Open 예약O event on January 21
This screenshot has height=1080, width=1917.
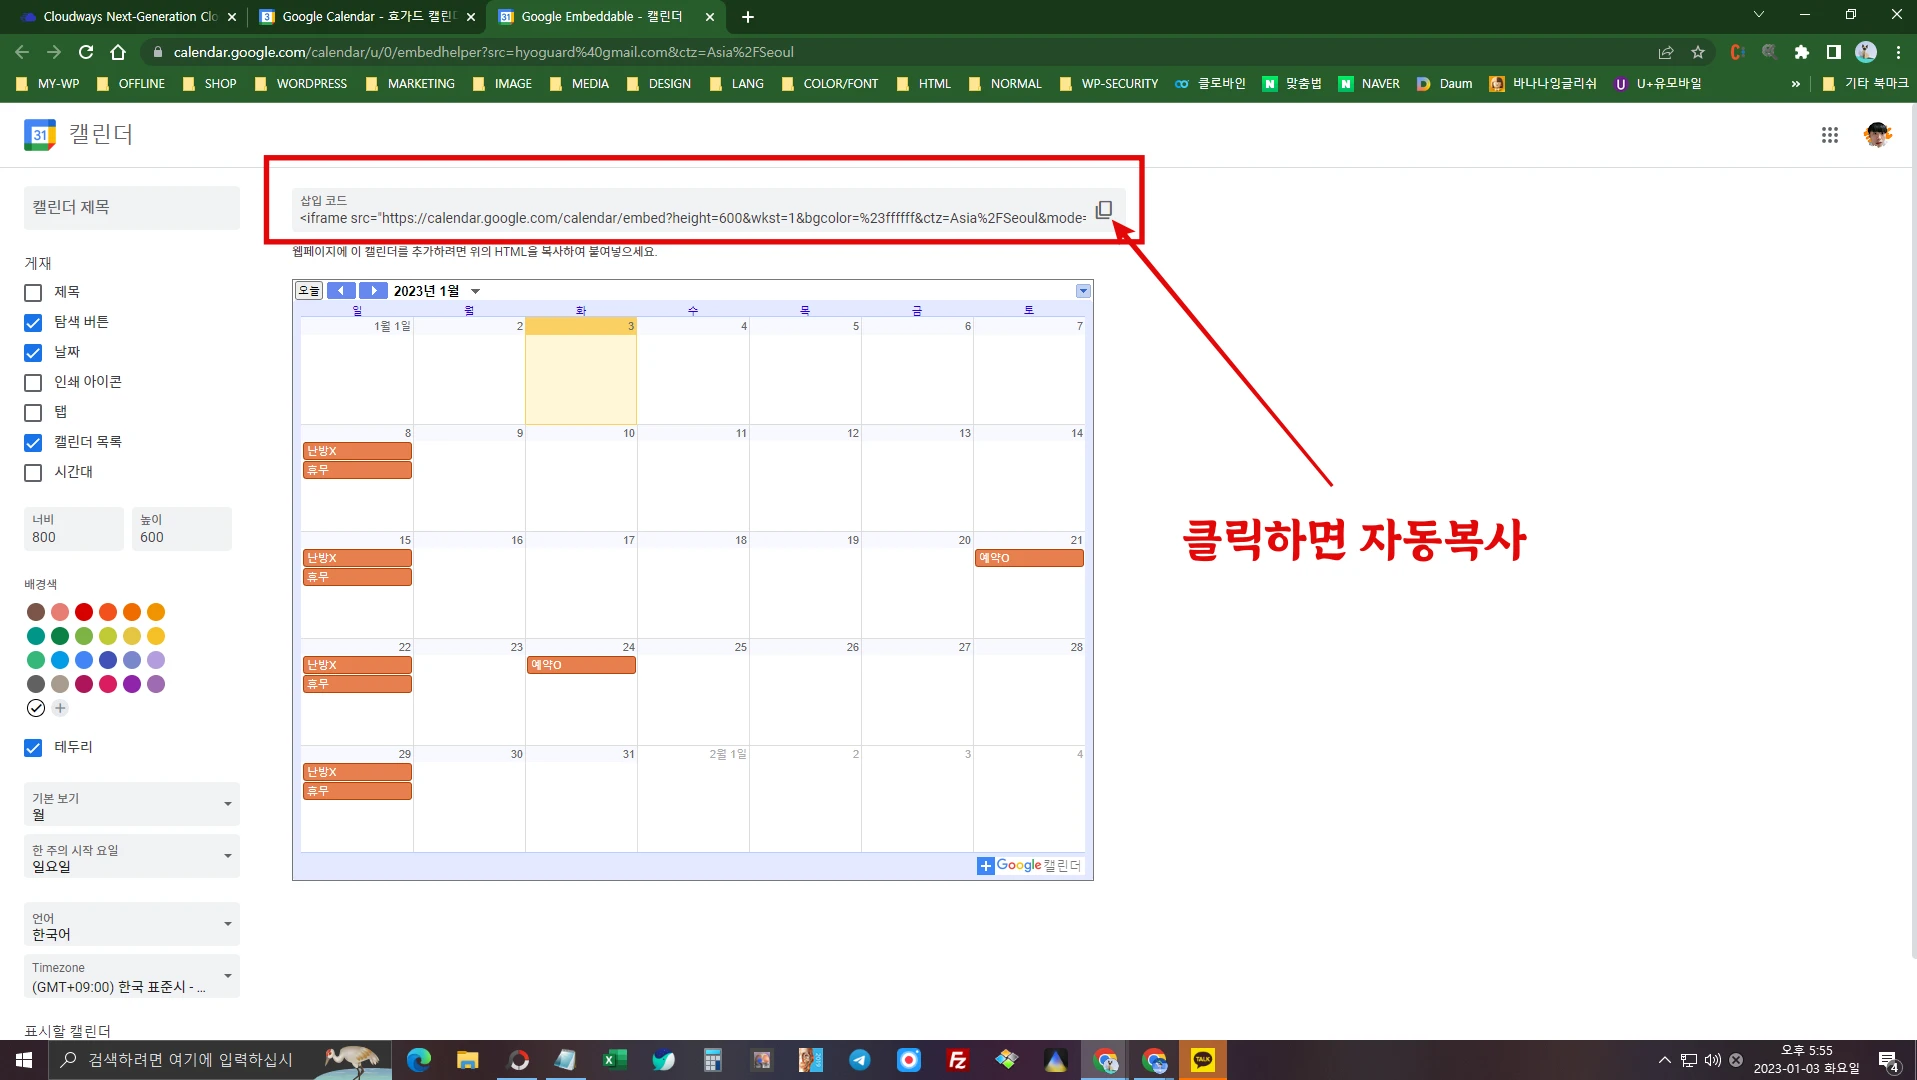click(1029, 558)
